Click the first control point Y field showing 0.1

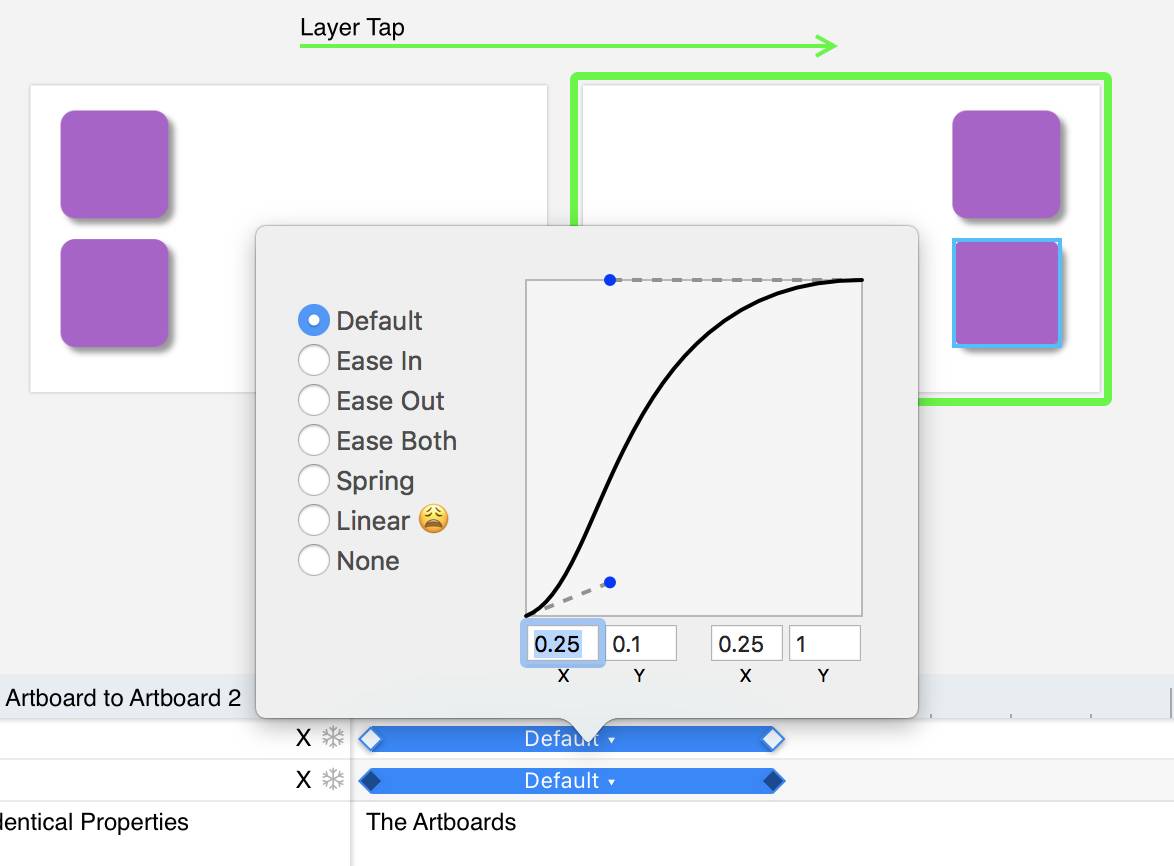point(641,644)
